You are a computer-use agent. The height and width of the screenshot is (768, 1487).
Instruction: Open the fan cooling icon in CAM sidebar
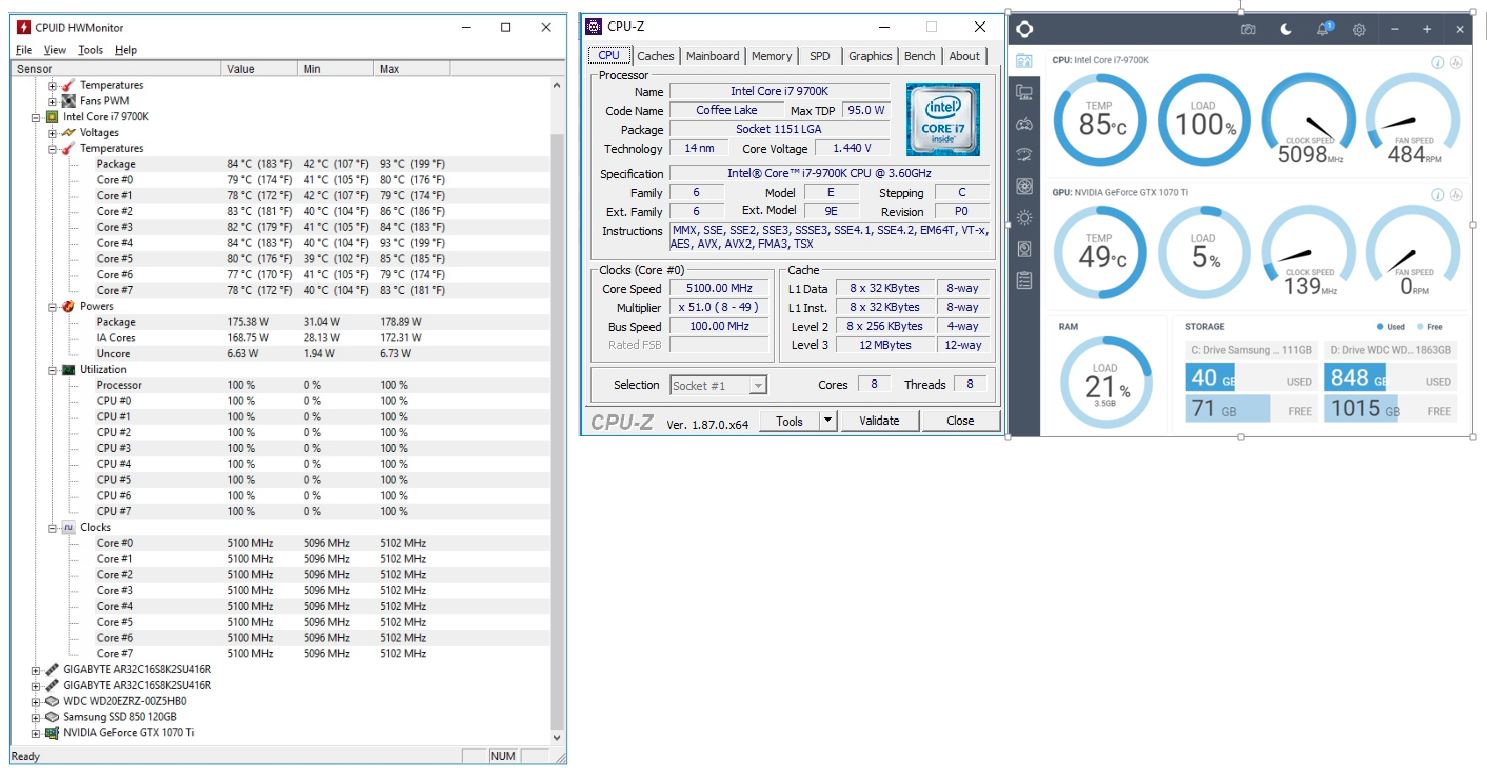coord(1024,186)
